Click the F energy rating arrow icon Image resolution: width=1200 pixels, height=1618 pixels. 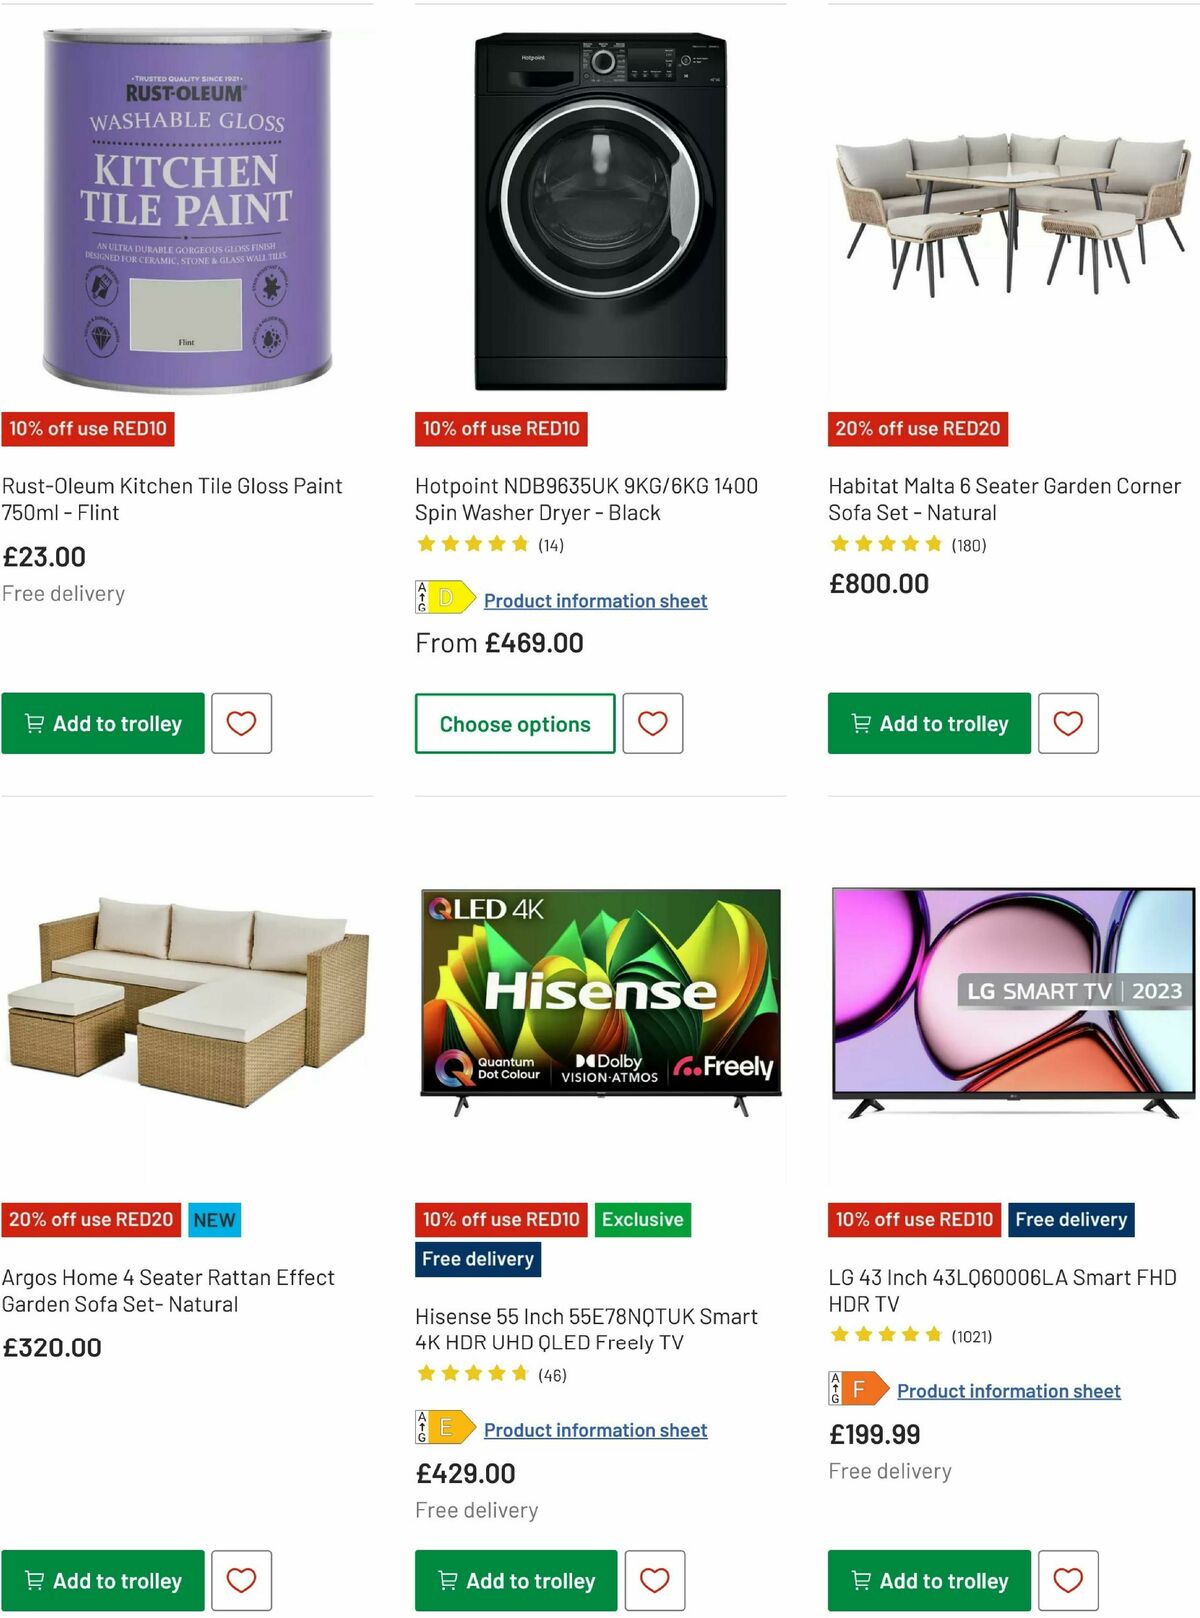(858, 1388)
